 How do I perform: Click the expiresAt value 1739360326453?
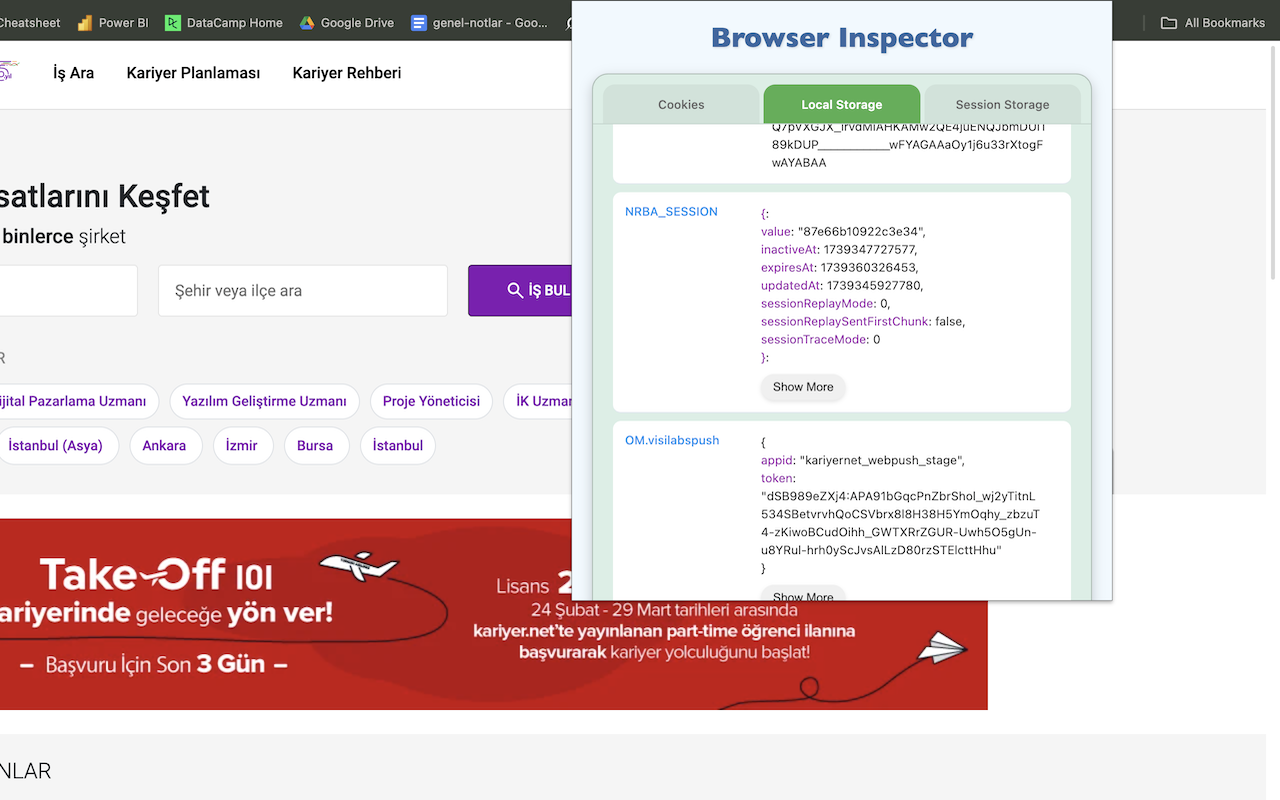(x=869, y=267)
